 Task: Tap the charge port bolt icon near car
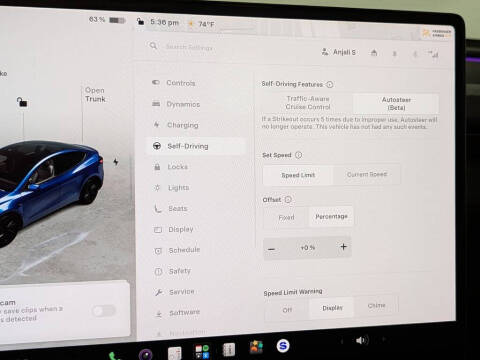click(116, 162)
